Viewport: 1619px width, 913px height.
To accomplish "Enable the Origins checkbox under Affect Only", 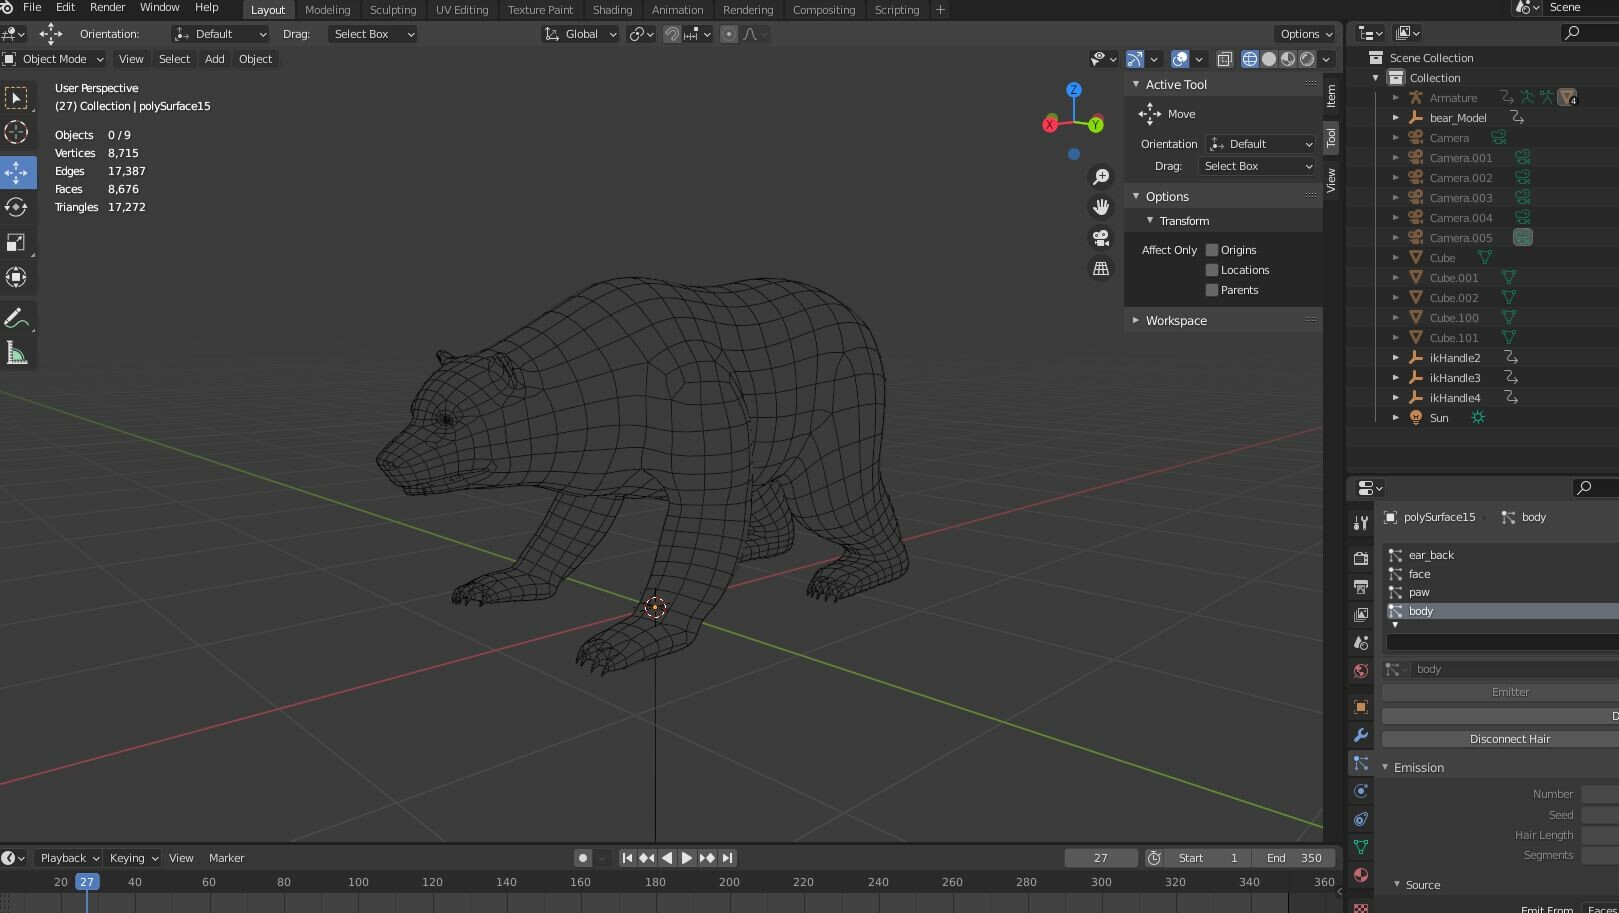I will (x=1211, y=249).
